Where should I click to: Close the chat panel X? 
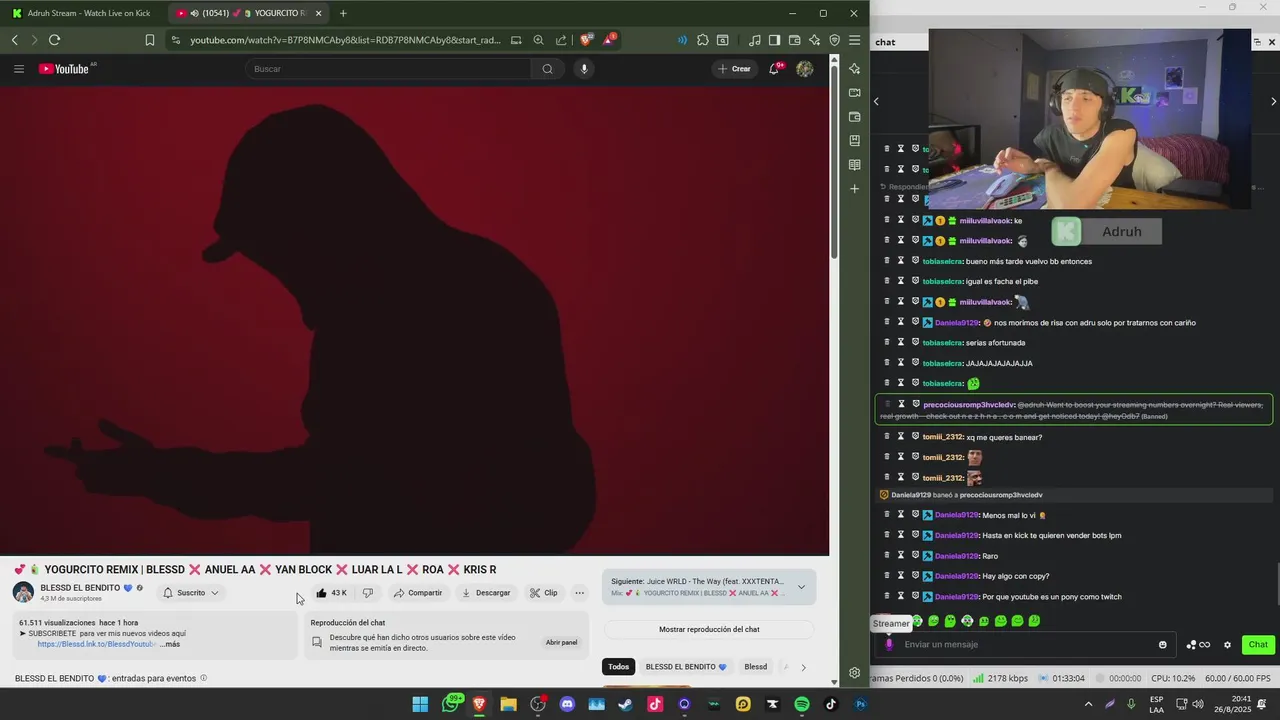click(1272, 42)
